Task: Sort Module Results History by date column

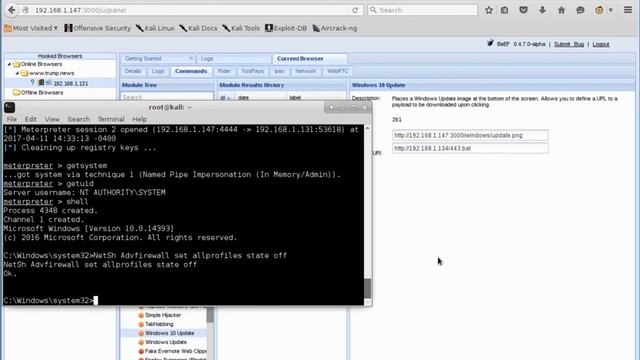Action: [x=261, y=98]
